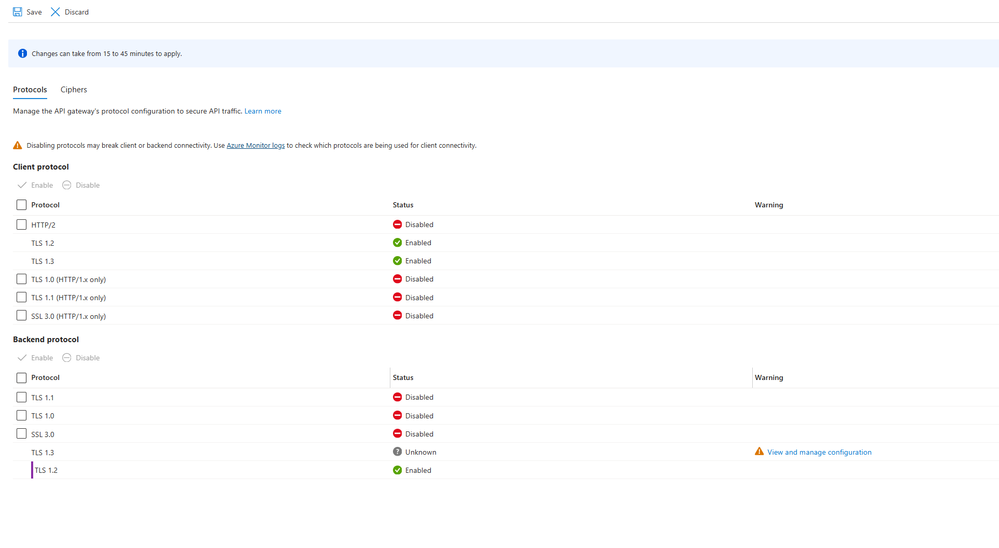The height and width of the screenshot is (548, 999).
Task: Tick the HTTP/2 checkbox
Action: 21,224
